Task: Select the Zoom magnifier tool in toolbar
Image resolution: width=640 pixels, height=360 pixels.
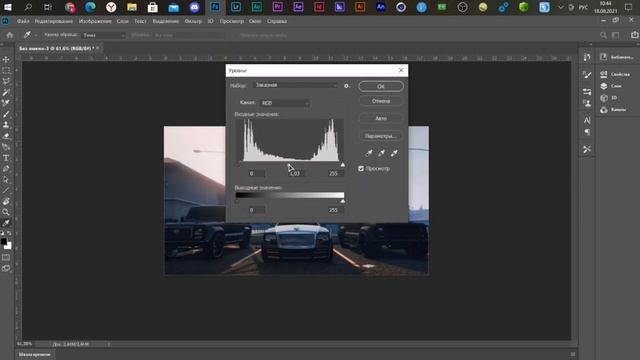Action: click(6, 212)
